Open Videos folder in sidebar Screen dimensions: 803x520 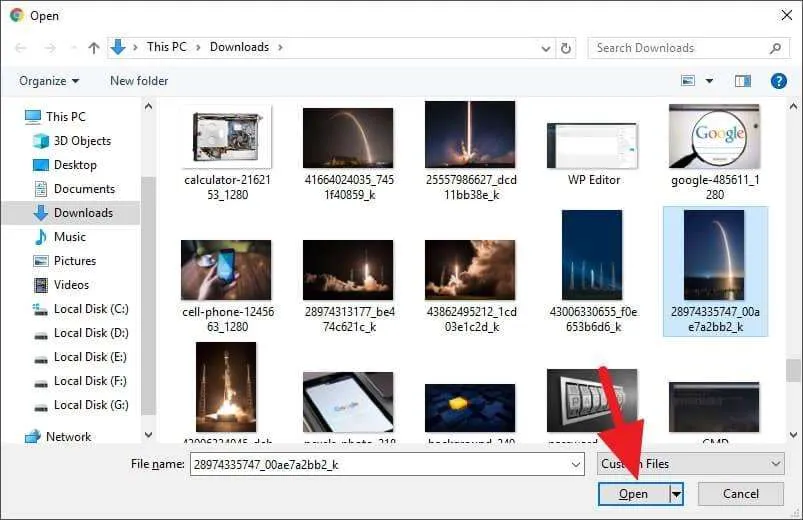click(61, 285)
